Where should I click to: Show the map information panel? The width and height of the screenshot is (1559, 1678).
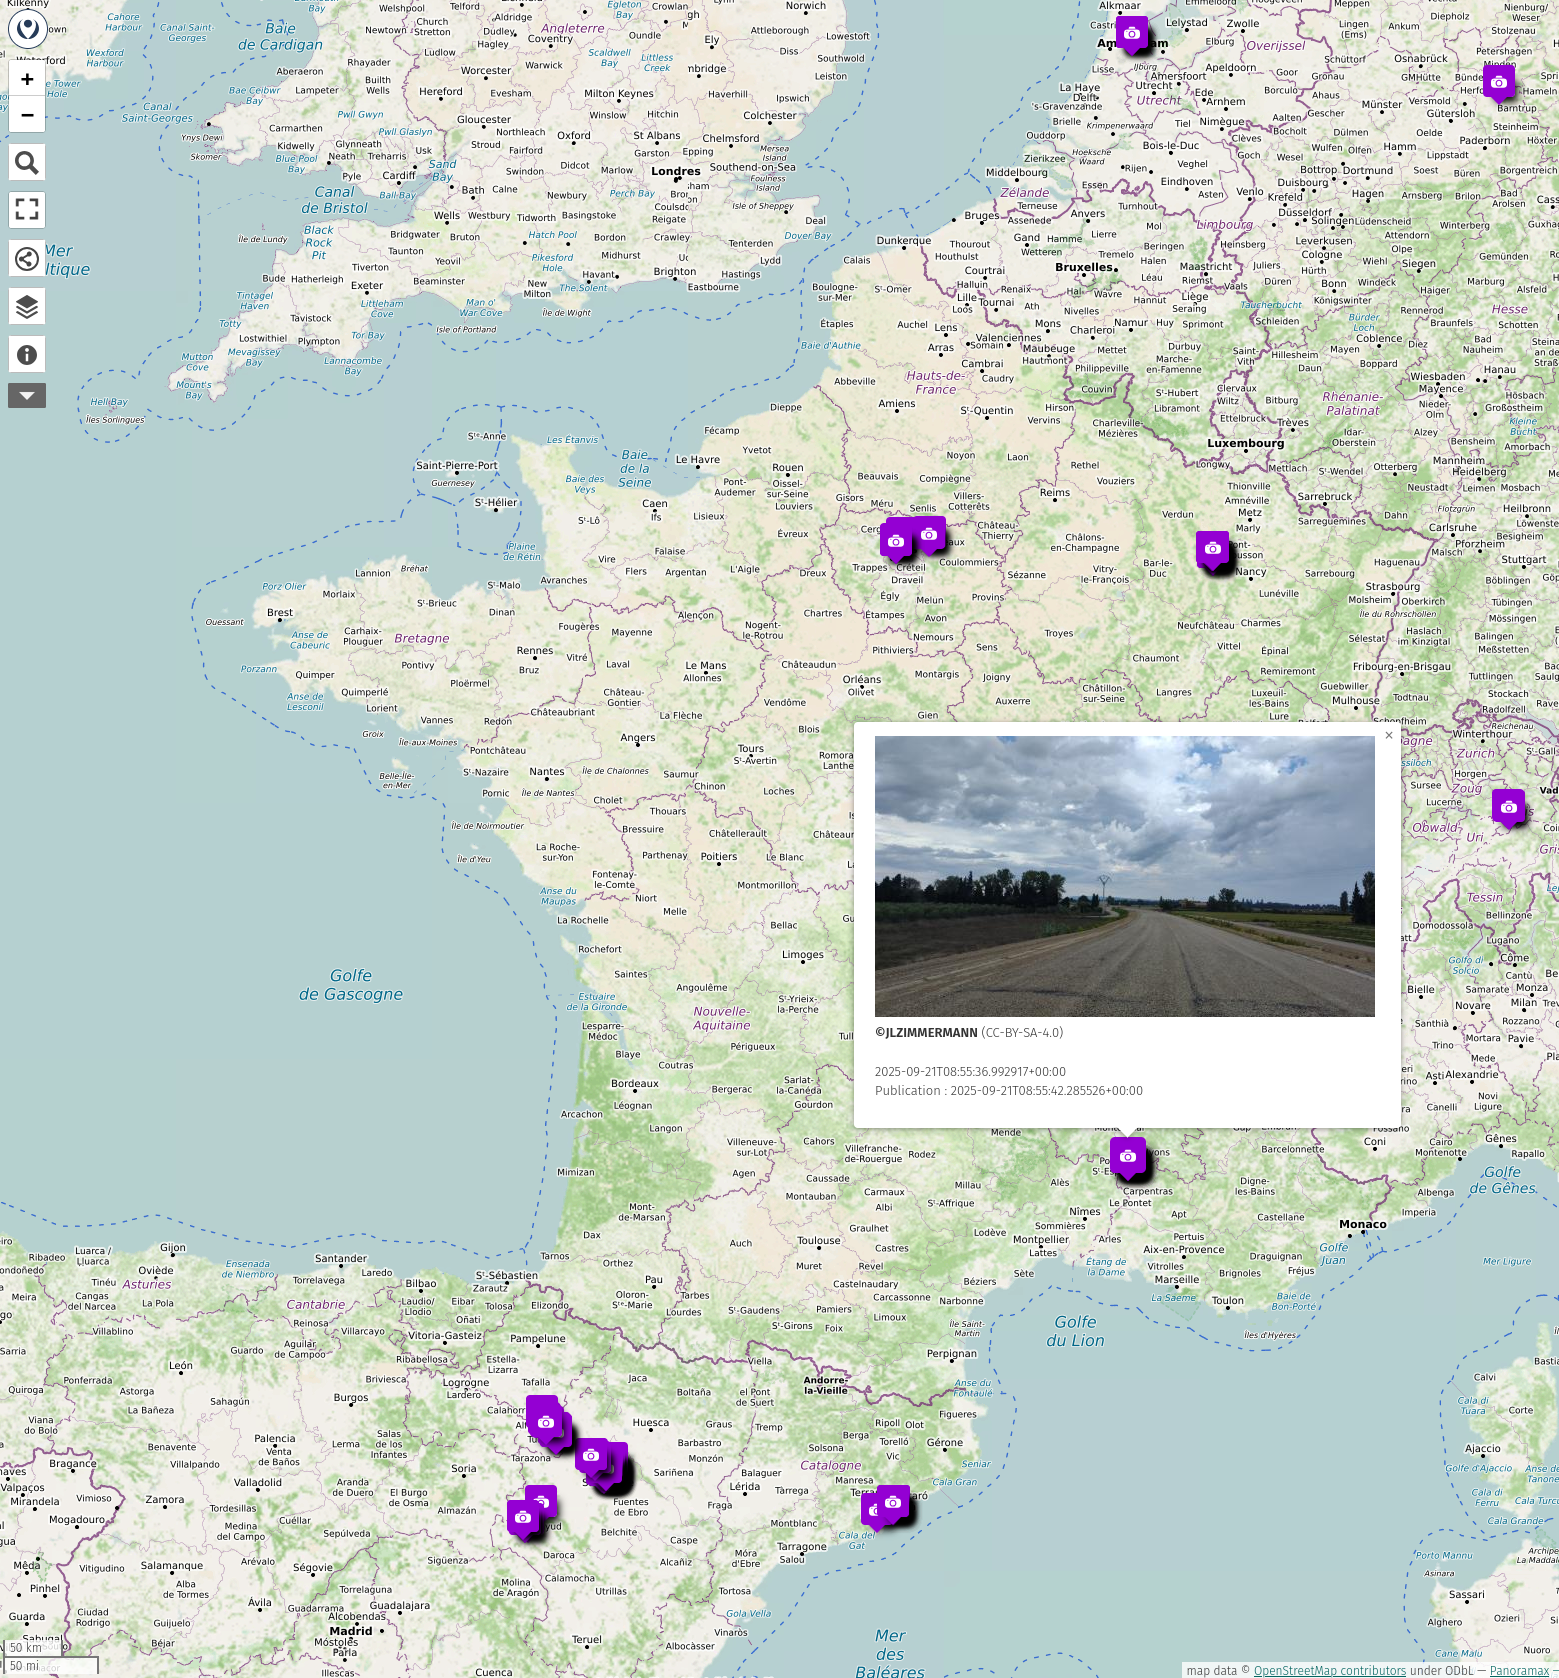[x=27, y=354]
